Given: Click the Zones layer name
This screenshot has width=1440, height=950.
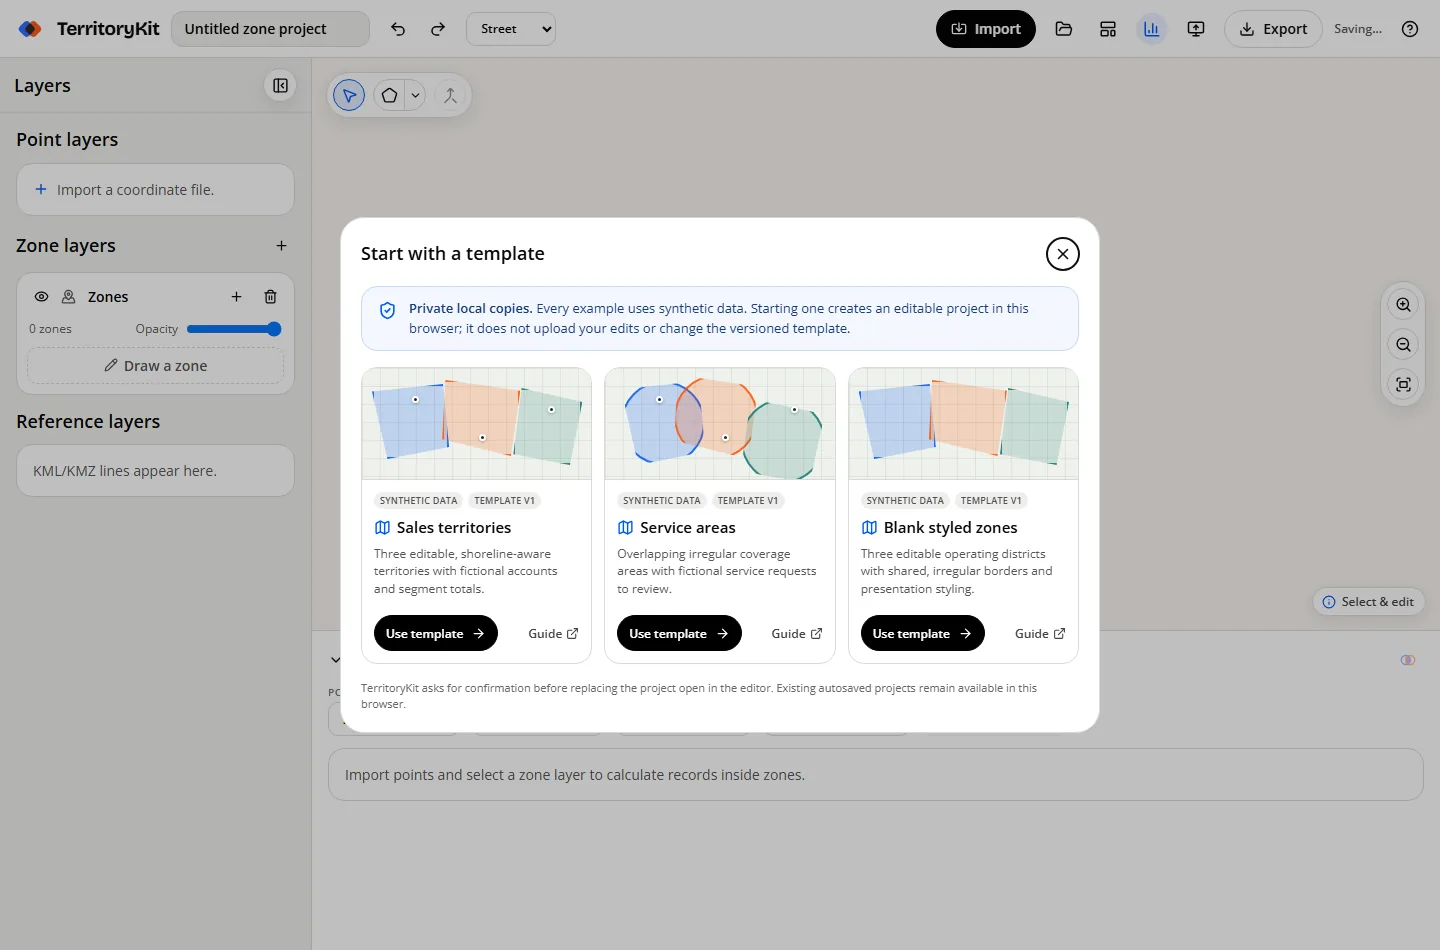Looking at the screenshot, I should click(x=108, y=297).
